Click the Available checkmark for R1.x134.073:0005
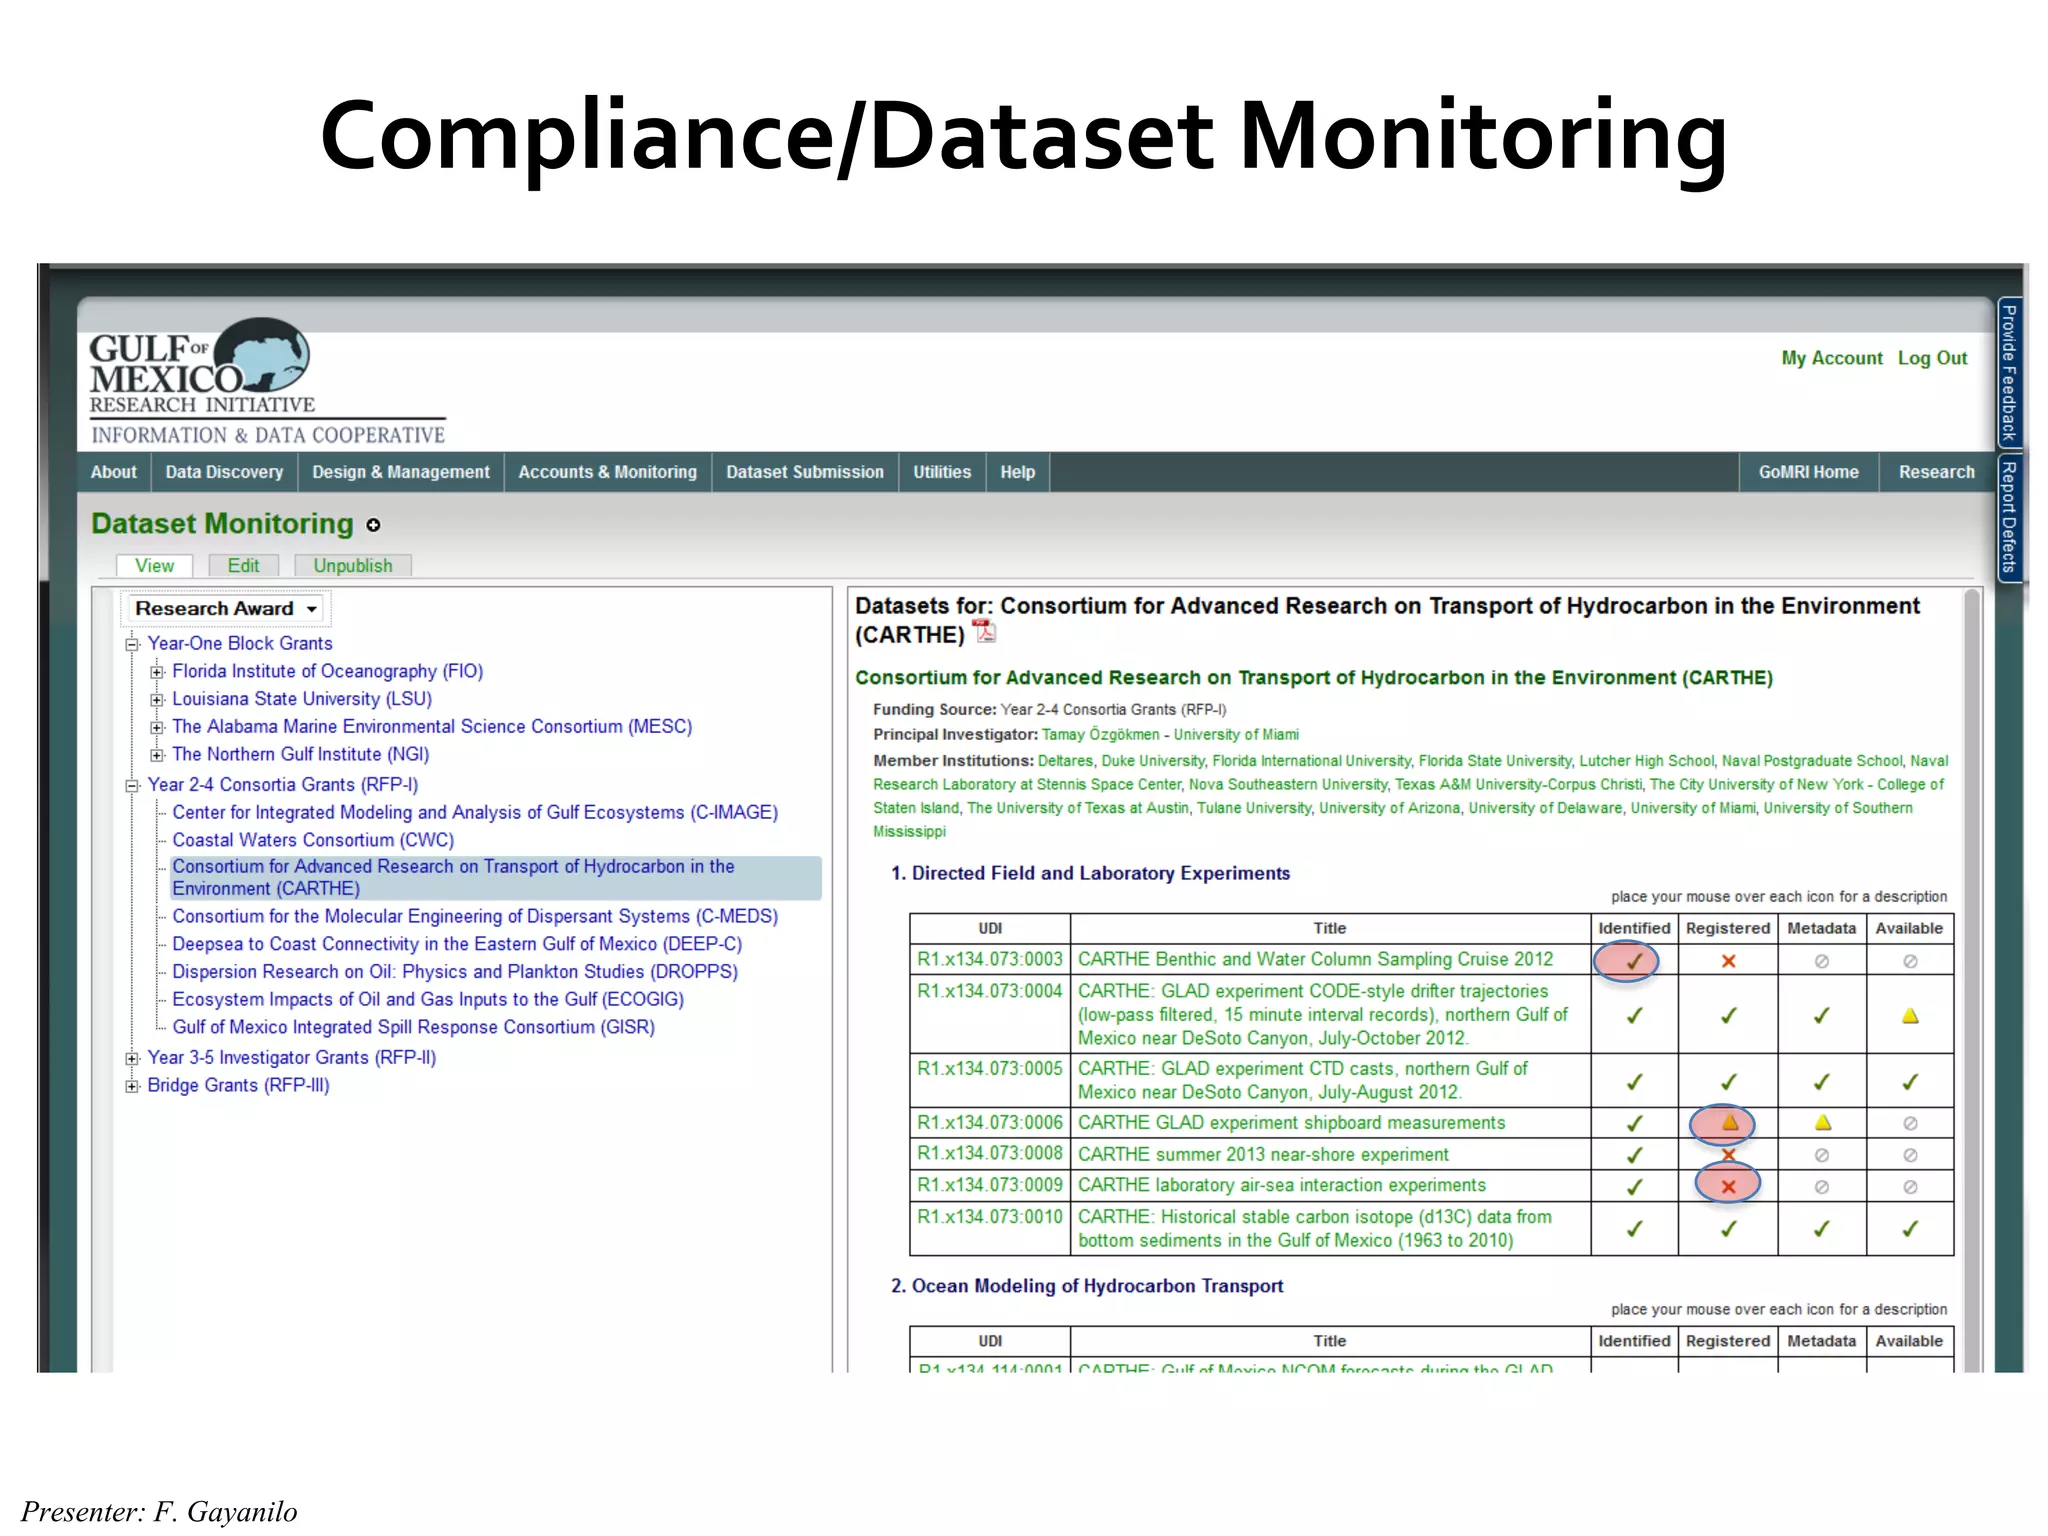 [x=1910, y=1082]
